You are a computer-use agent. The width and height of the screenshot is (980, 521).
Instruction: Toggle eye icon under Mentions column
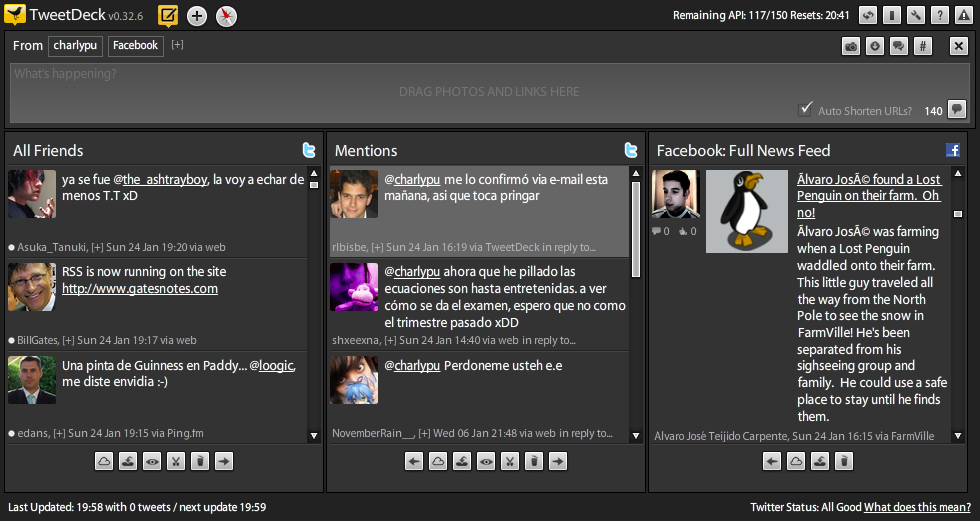point(486,461)
